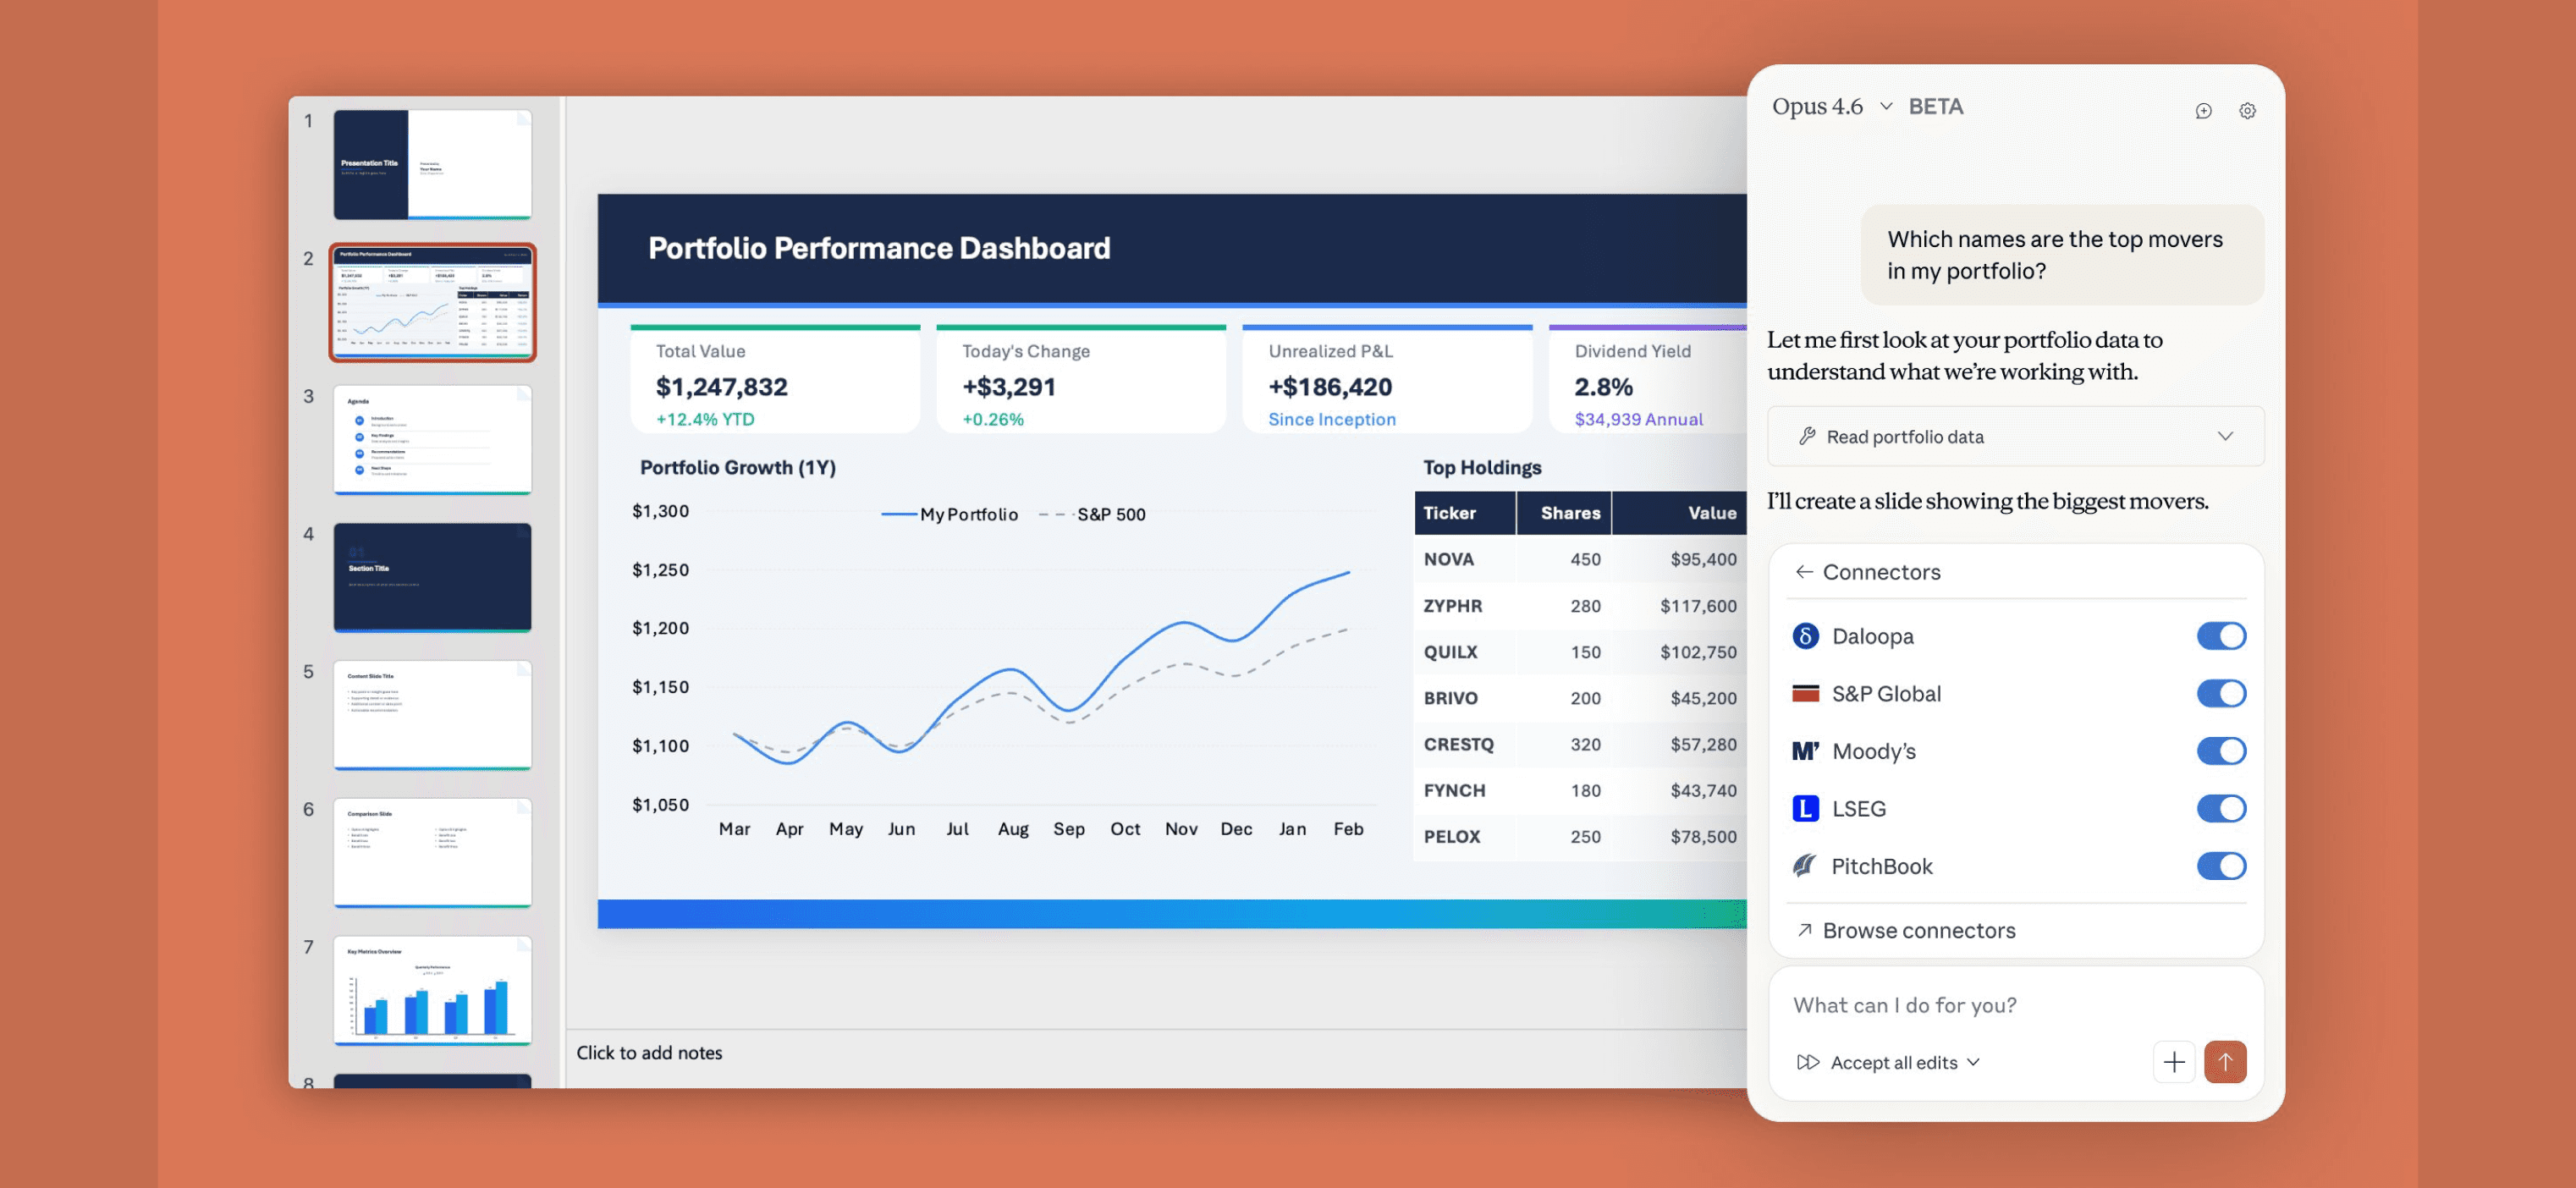Viewport: 2576px width, 1188px height.
Task: Click the LSEG connector logo
Action: [1805, 808]
